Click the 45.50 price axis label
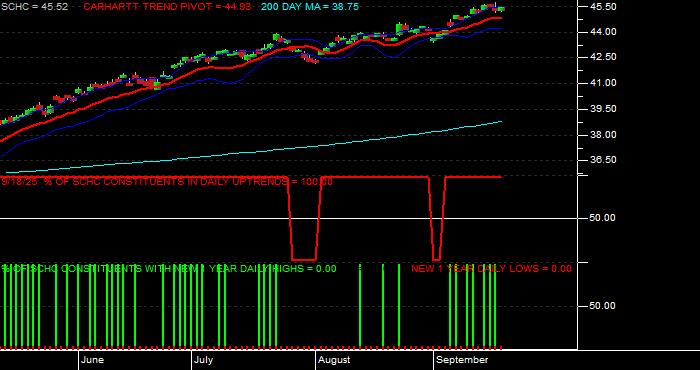This screenshot has height=370, width=700. 604,7
